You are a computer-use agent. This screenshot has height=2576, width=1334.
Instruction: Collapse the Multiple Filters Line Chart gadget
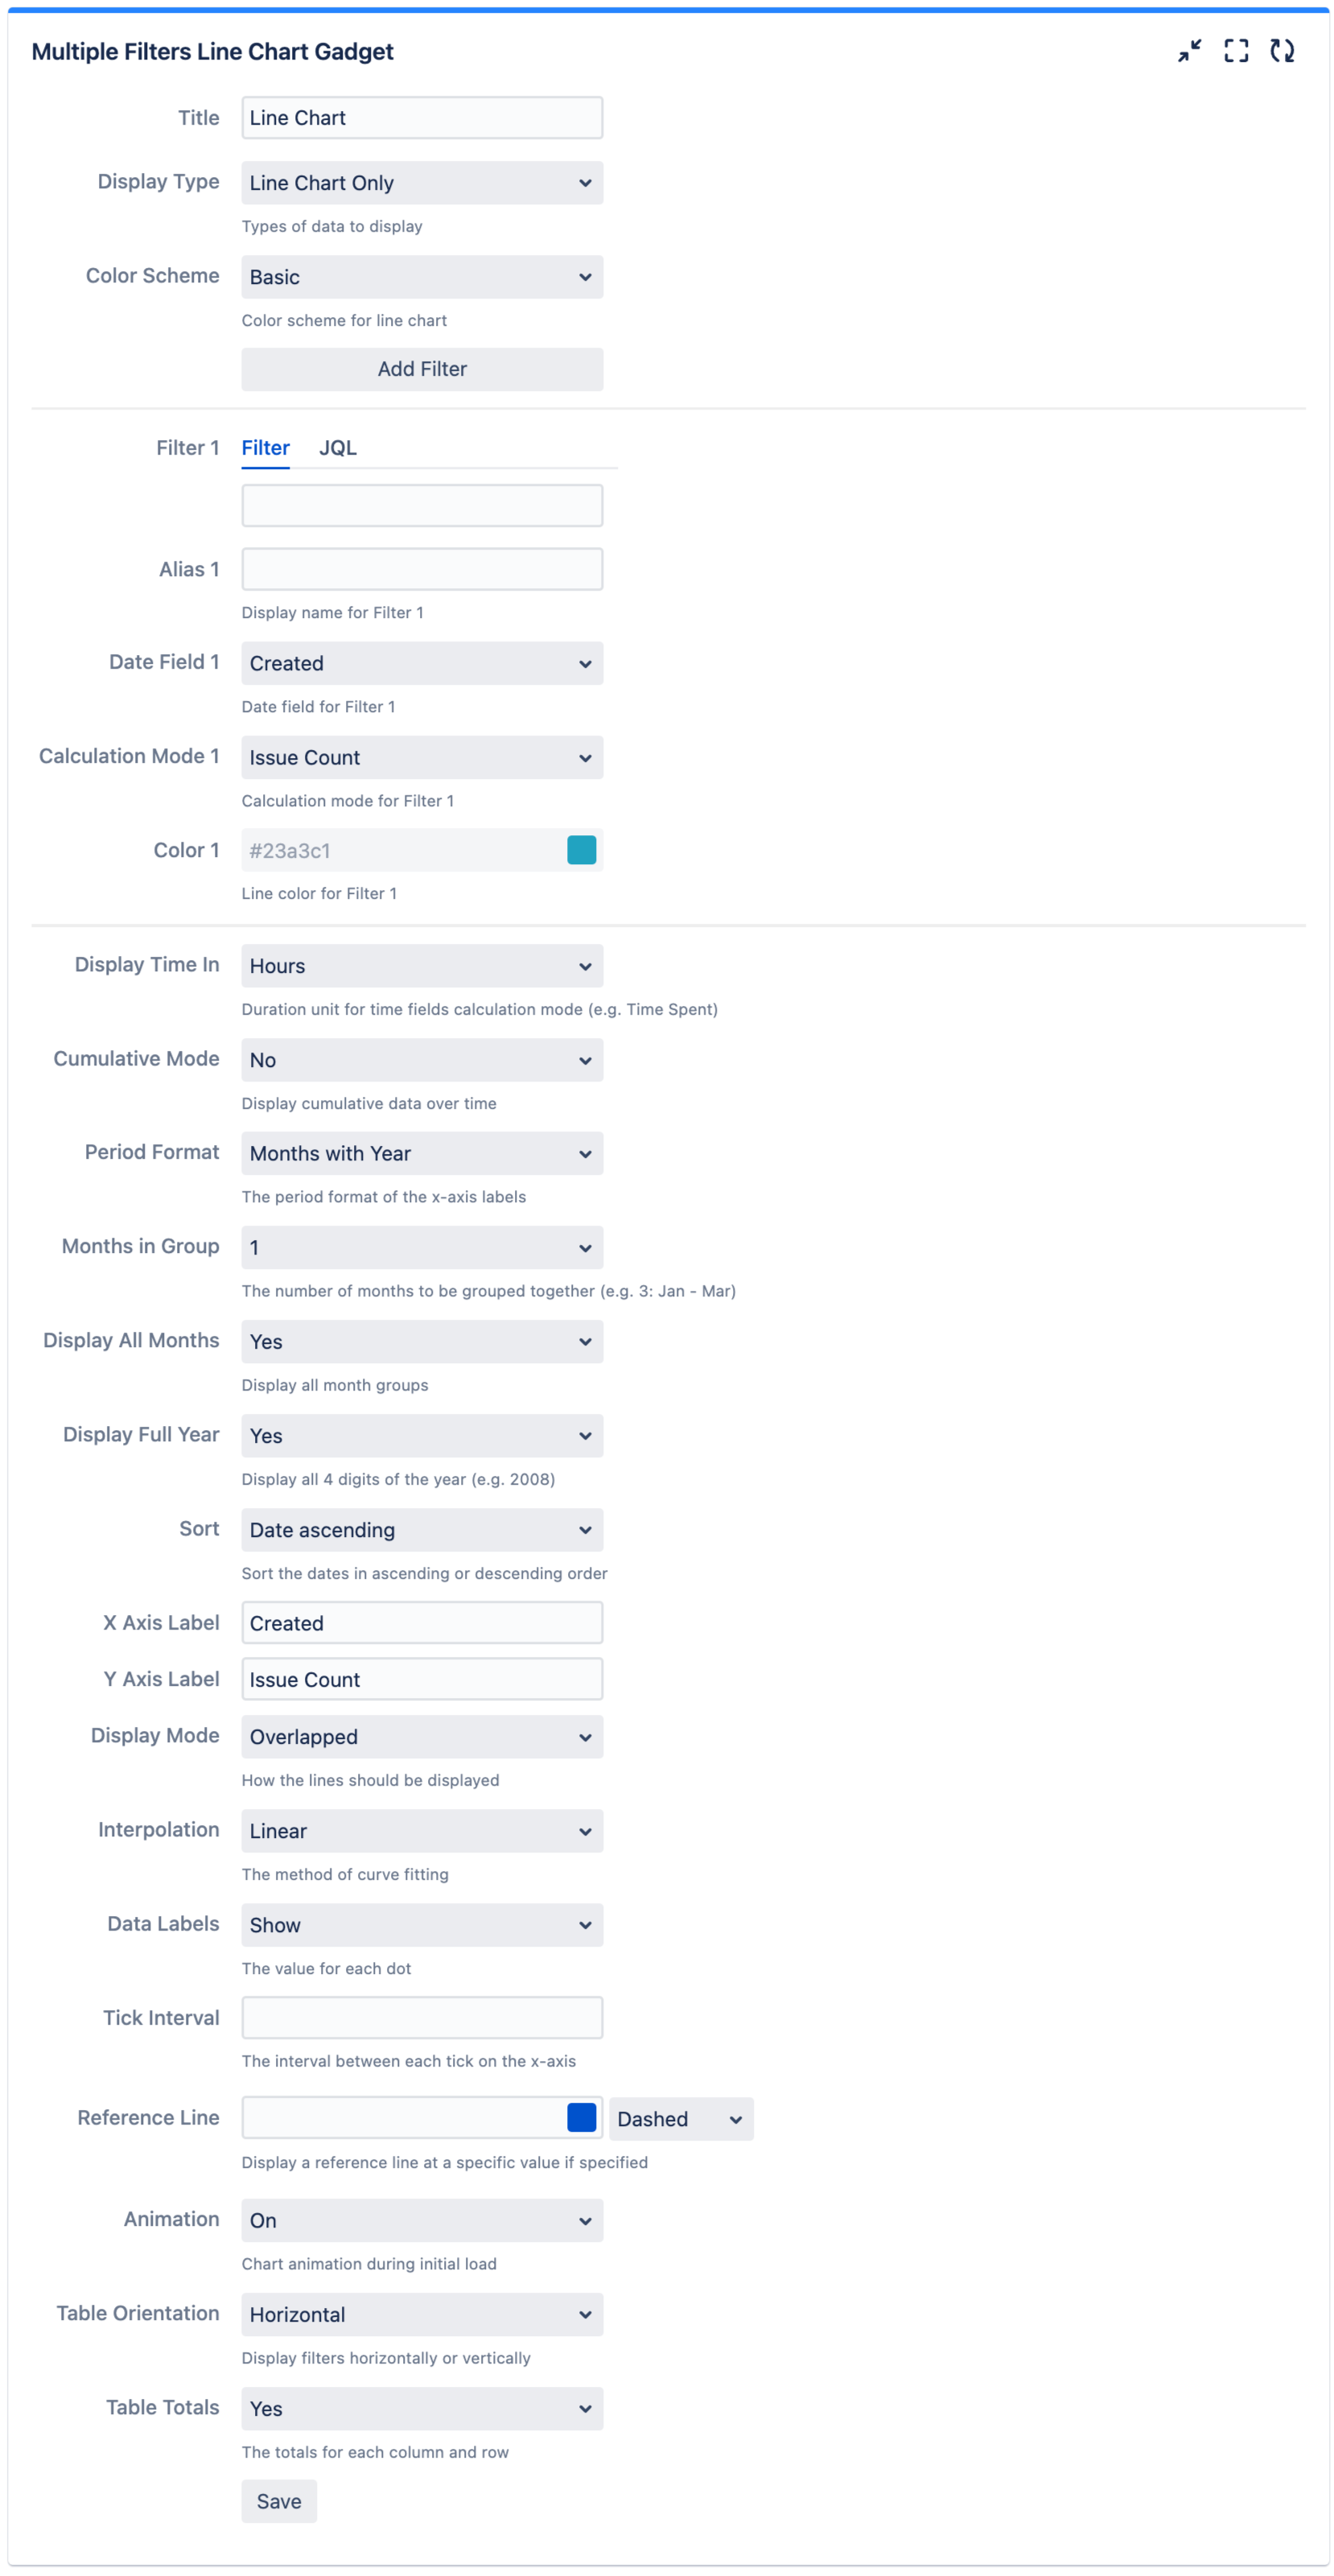coord(1188,51)
